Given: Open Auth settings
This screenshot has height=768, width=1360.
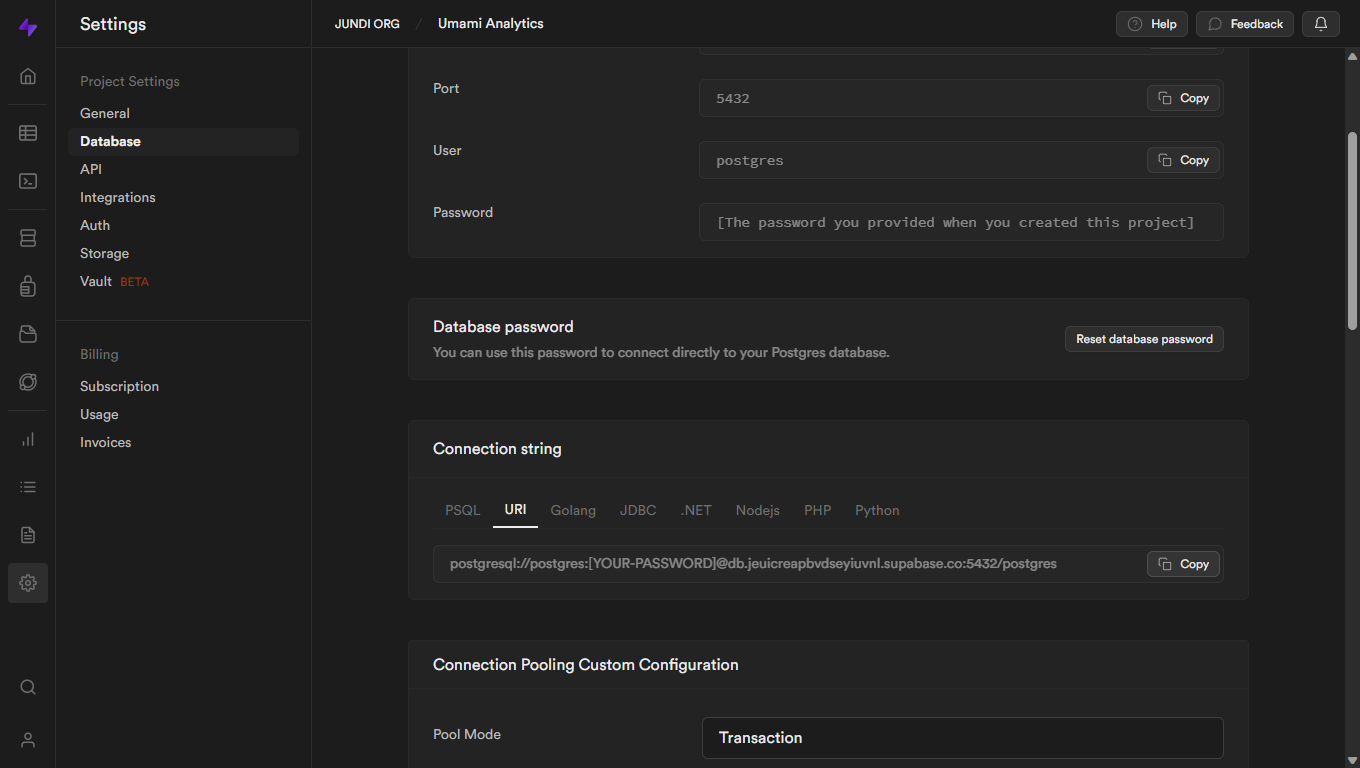Looking at the screenshot, I should (x=95, y=225).
